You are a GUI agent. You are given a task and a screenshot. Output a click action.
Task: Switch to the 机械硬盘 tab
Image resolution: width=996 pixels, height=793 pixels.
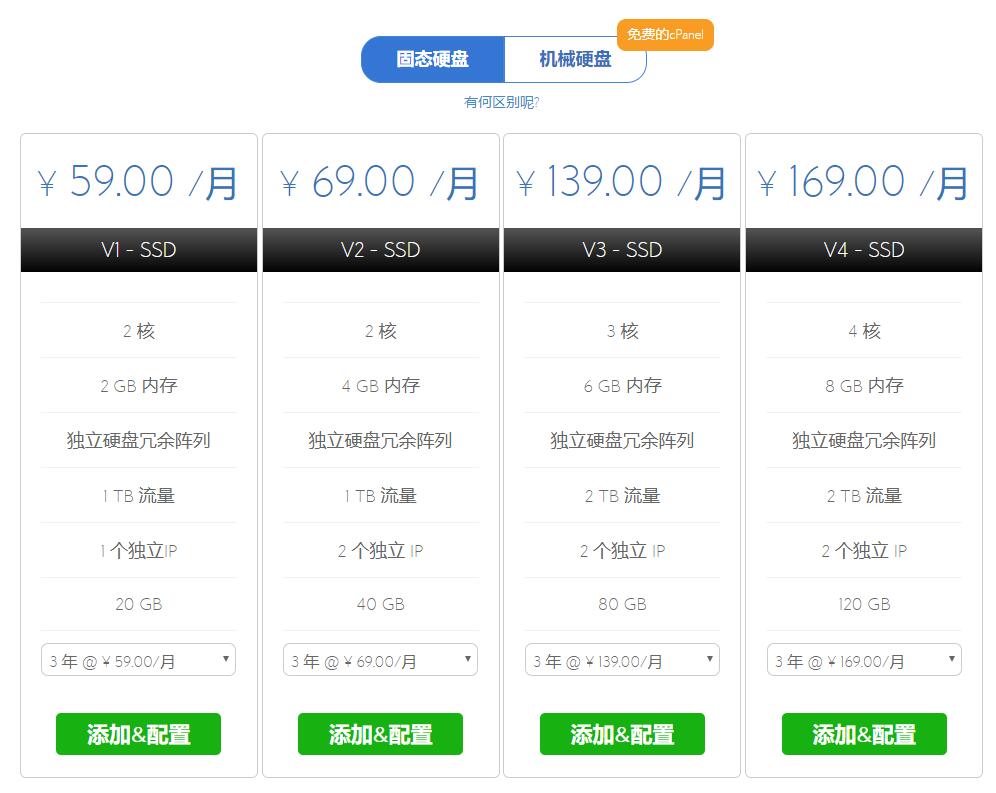(575, 59)
